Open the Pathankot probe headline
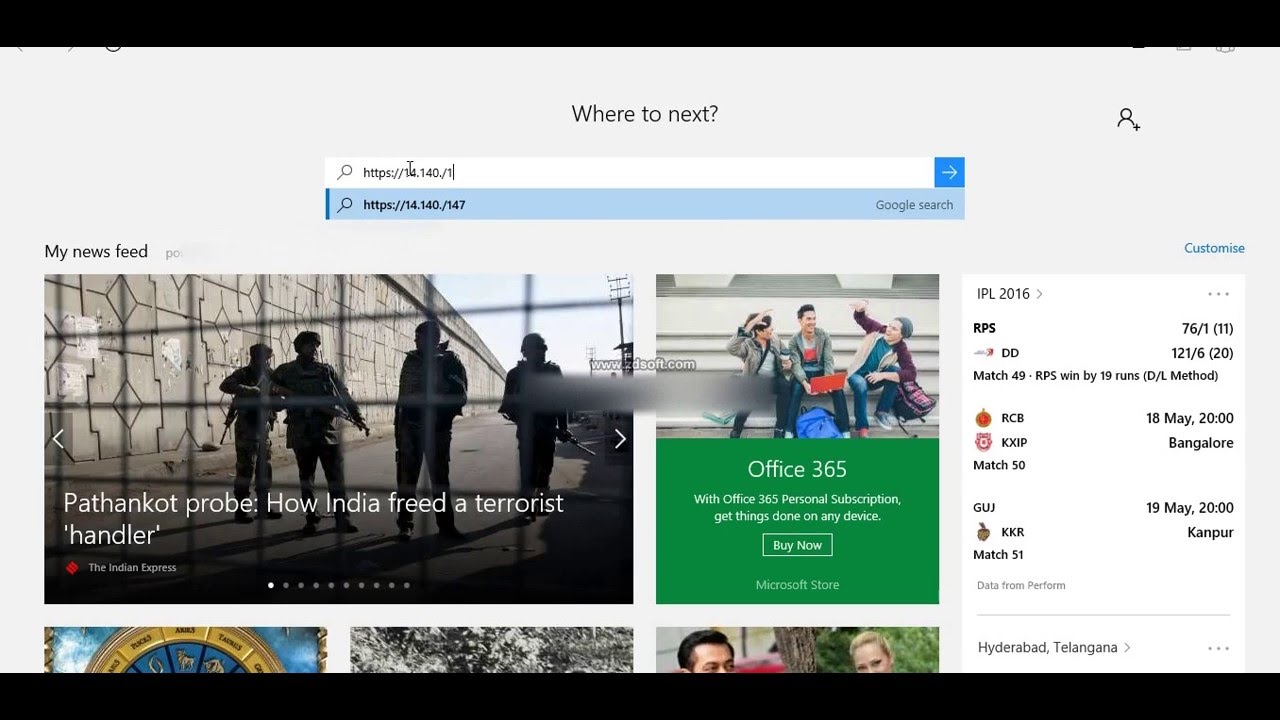 pyautogui.click(x=313, y=518)
